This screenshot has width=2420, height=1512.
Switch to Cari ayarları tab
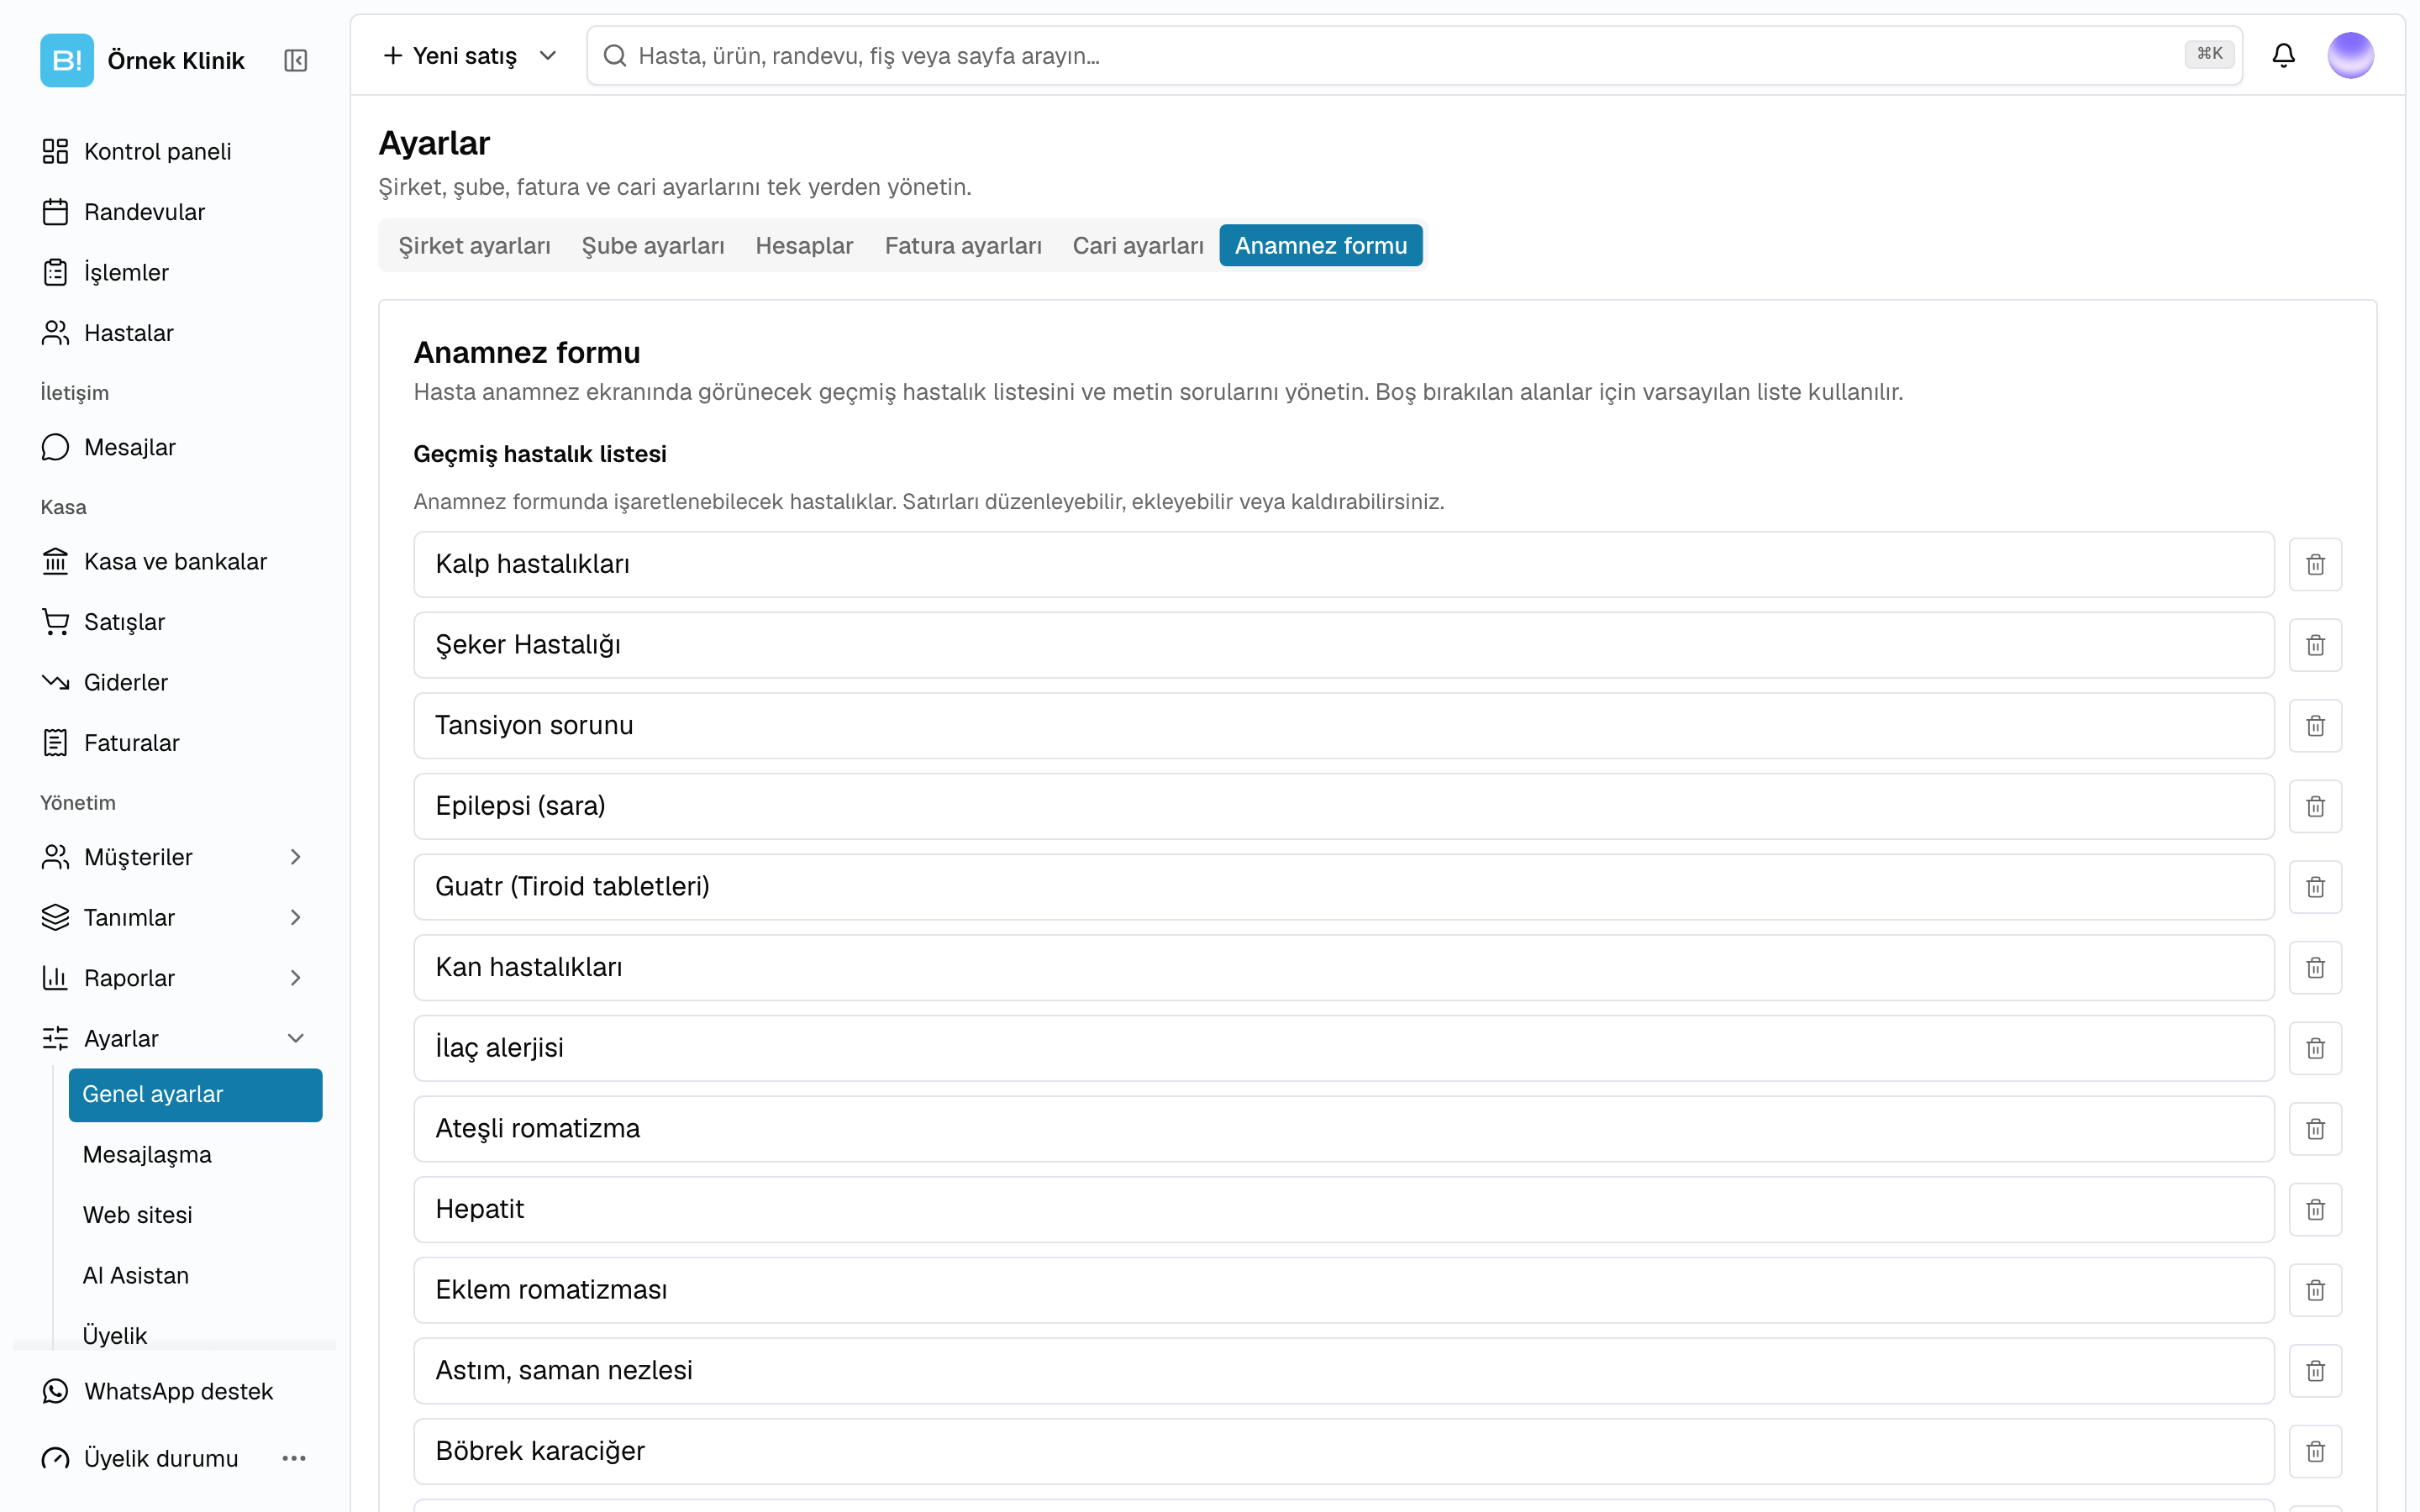click(1138, 245)
